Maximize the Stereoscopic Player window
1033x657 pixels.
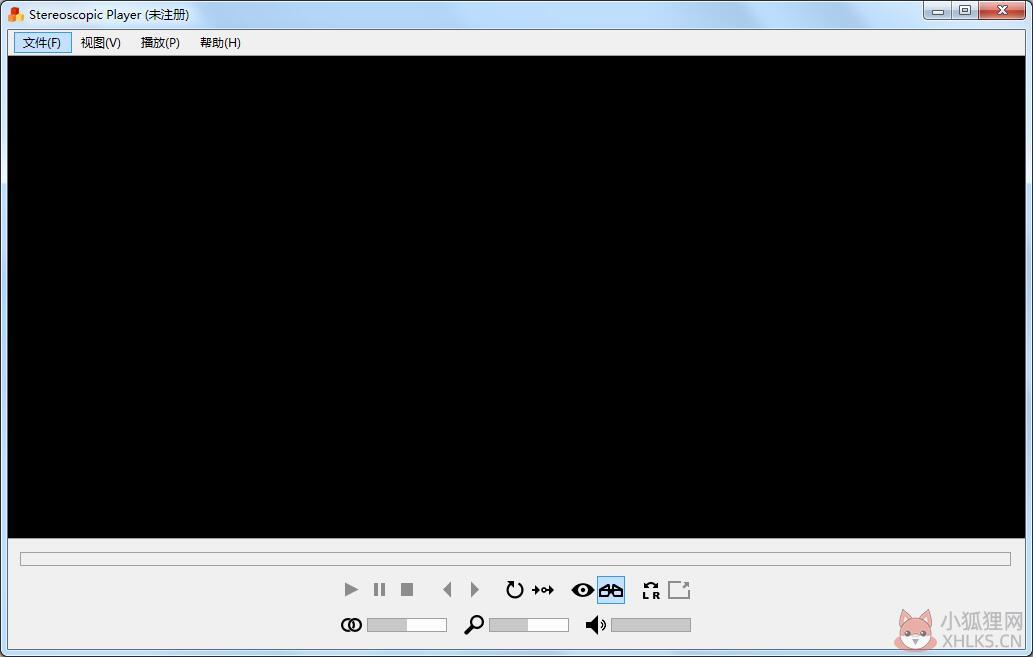(964, 11)
